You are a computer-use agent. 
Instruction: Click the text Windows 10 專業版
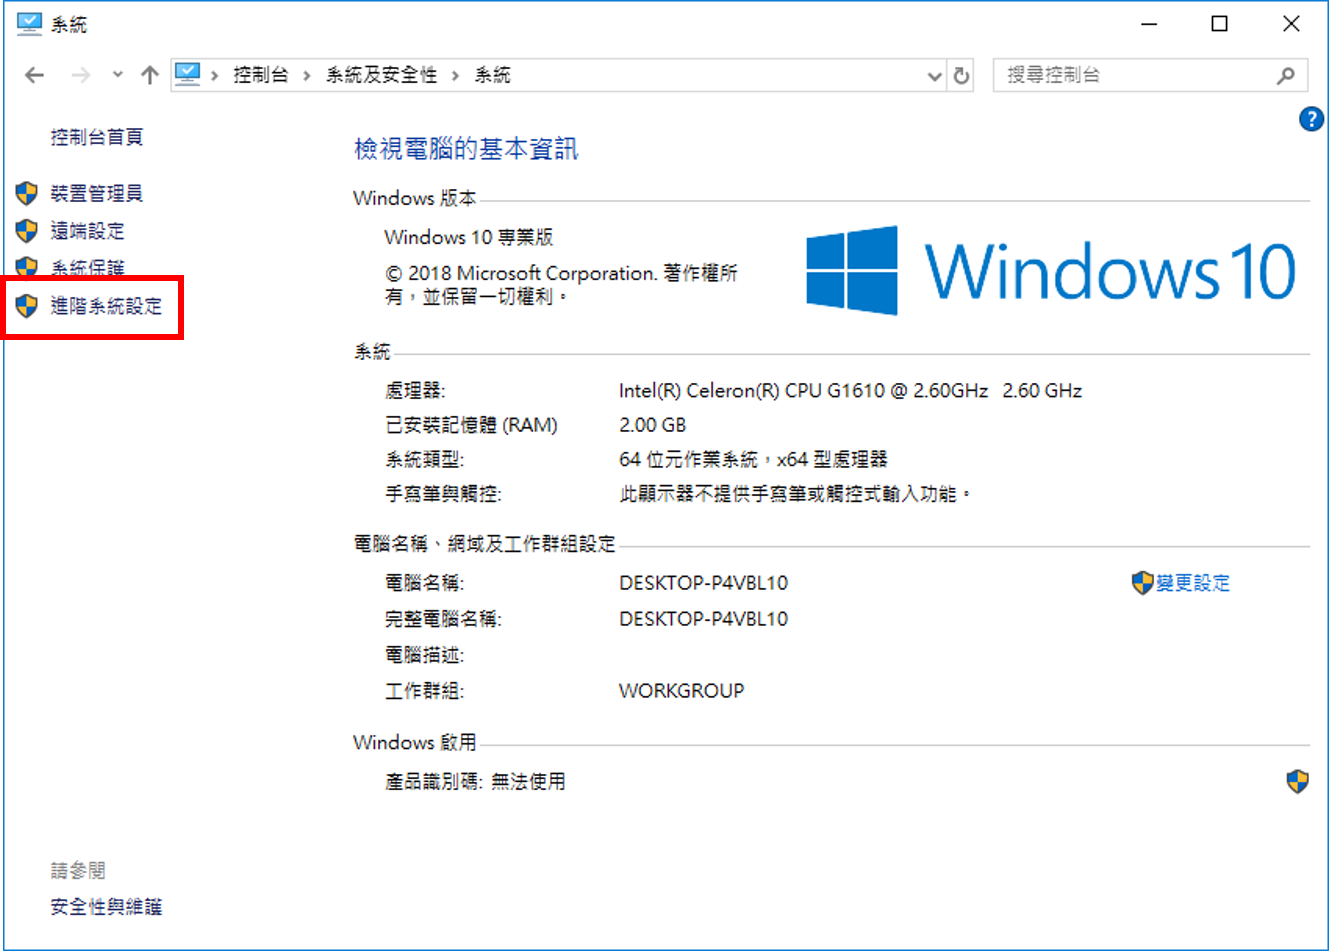click(469, 237)
